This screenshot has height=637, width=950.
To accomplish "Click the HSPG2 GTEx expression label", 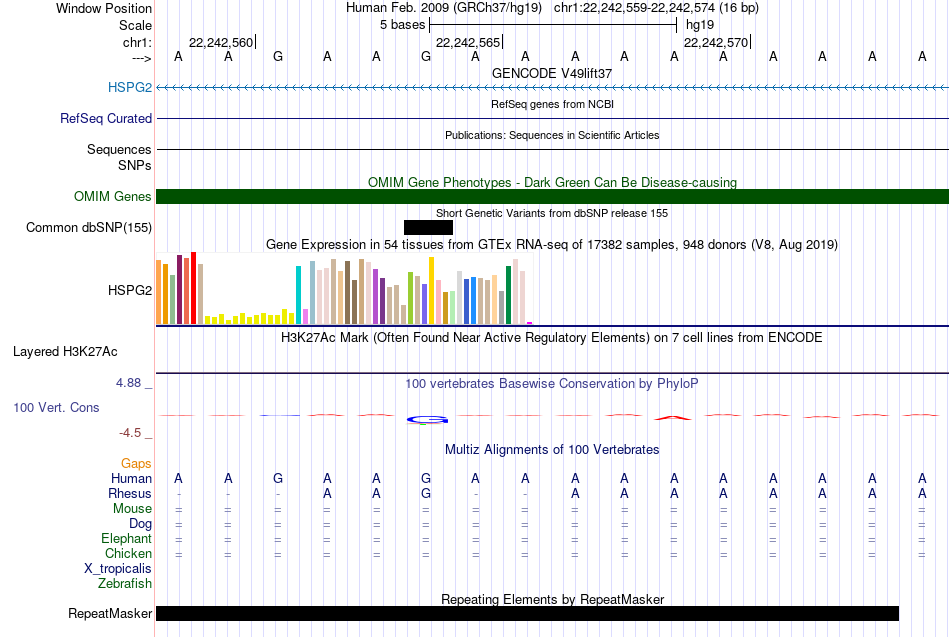I will point(130,290).
